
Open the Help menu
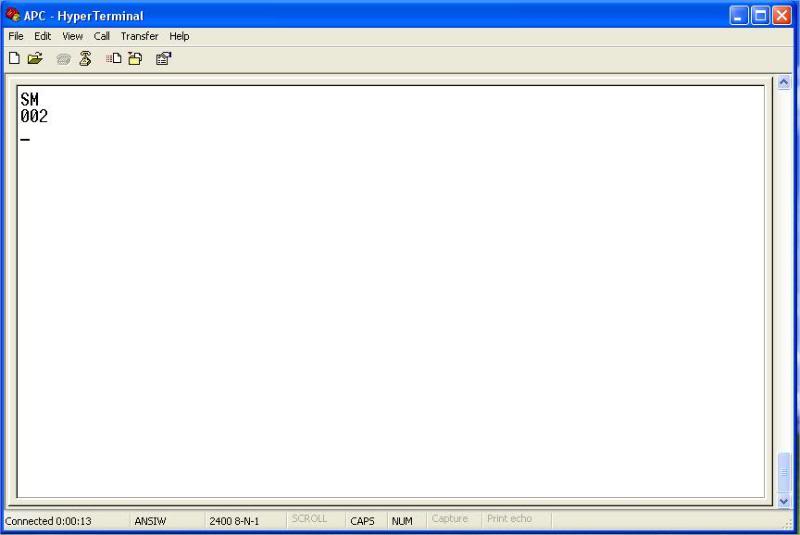tap(179, 36)
